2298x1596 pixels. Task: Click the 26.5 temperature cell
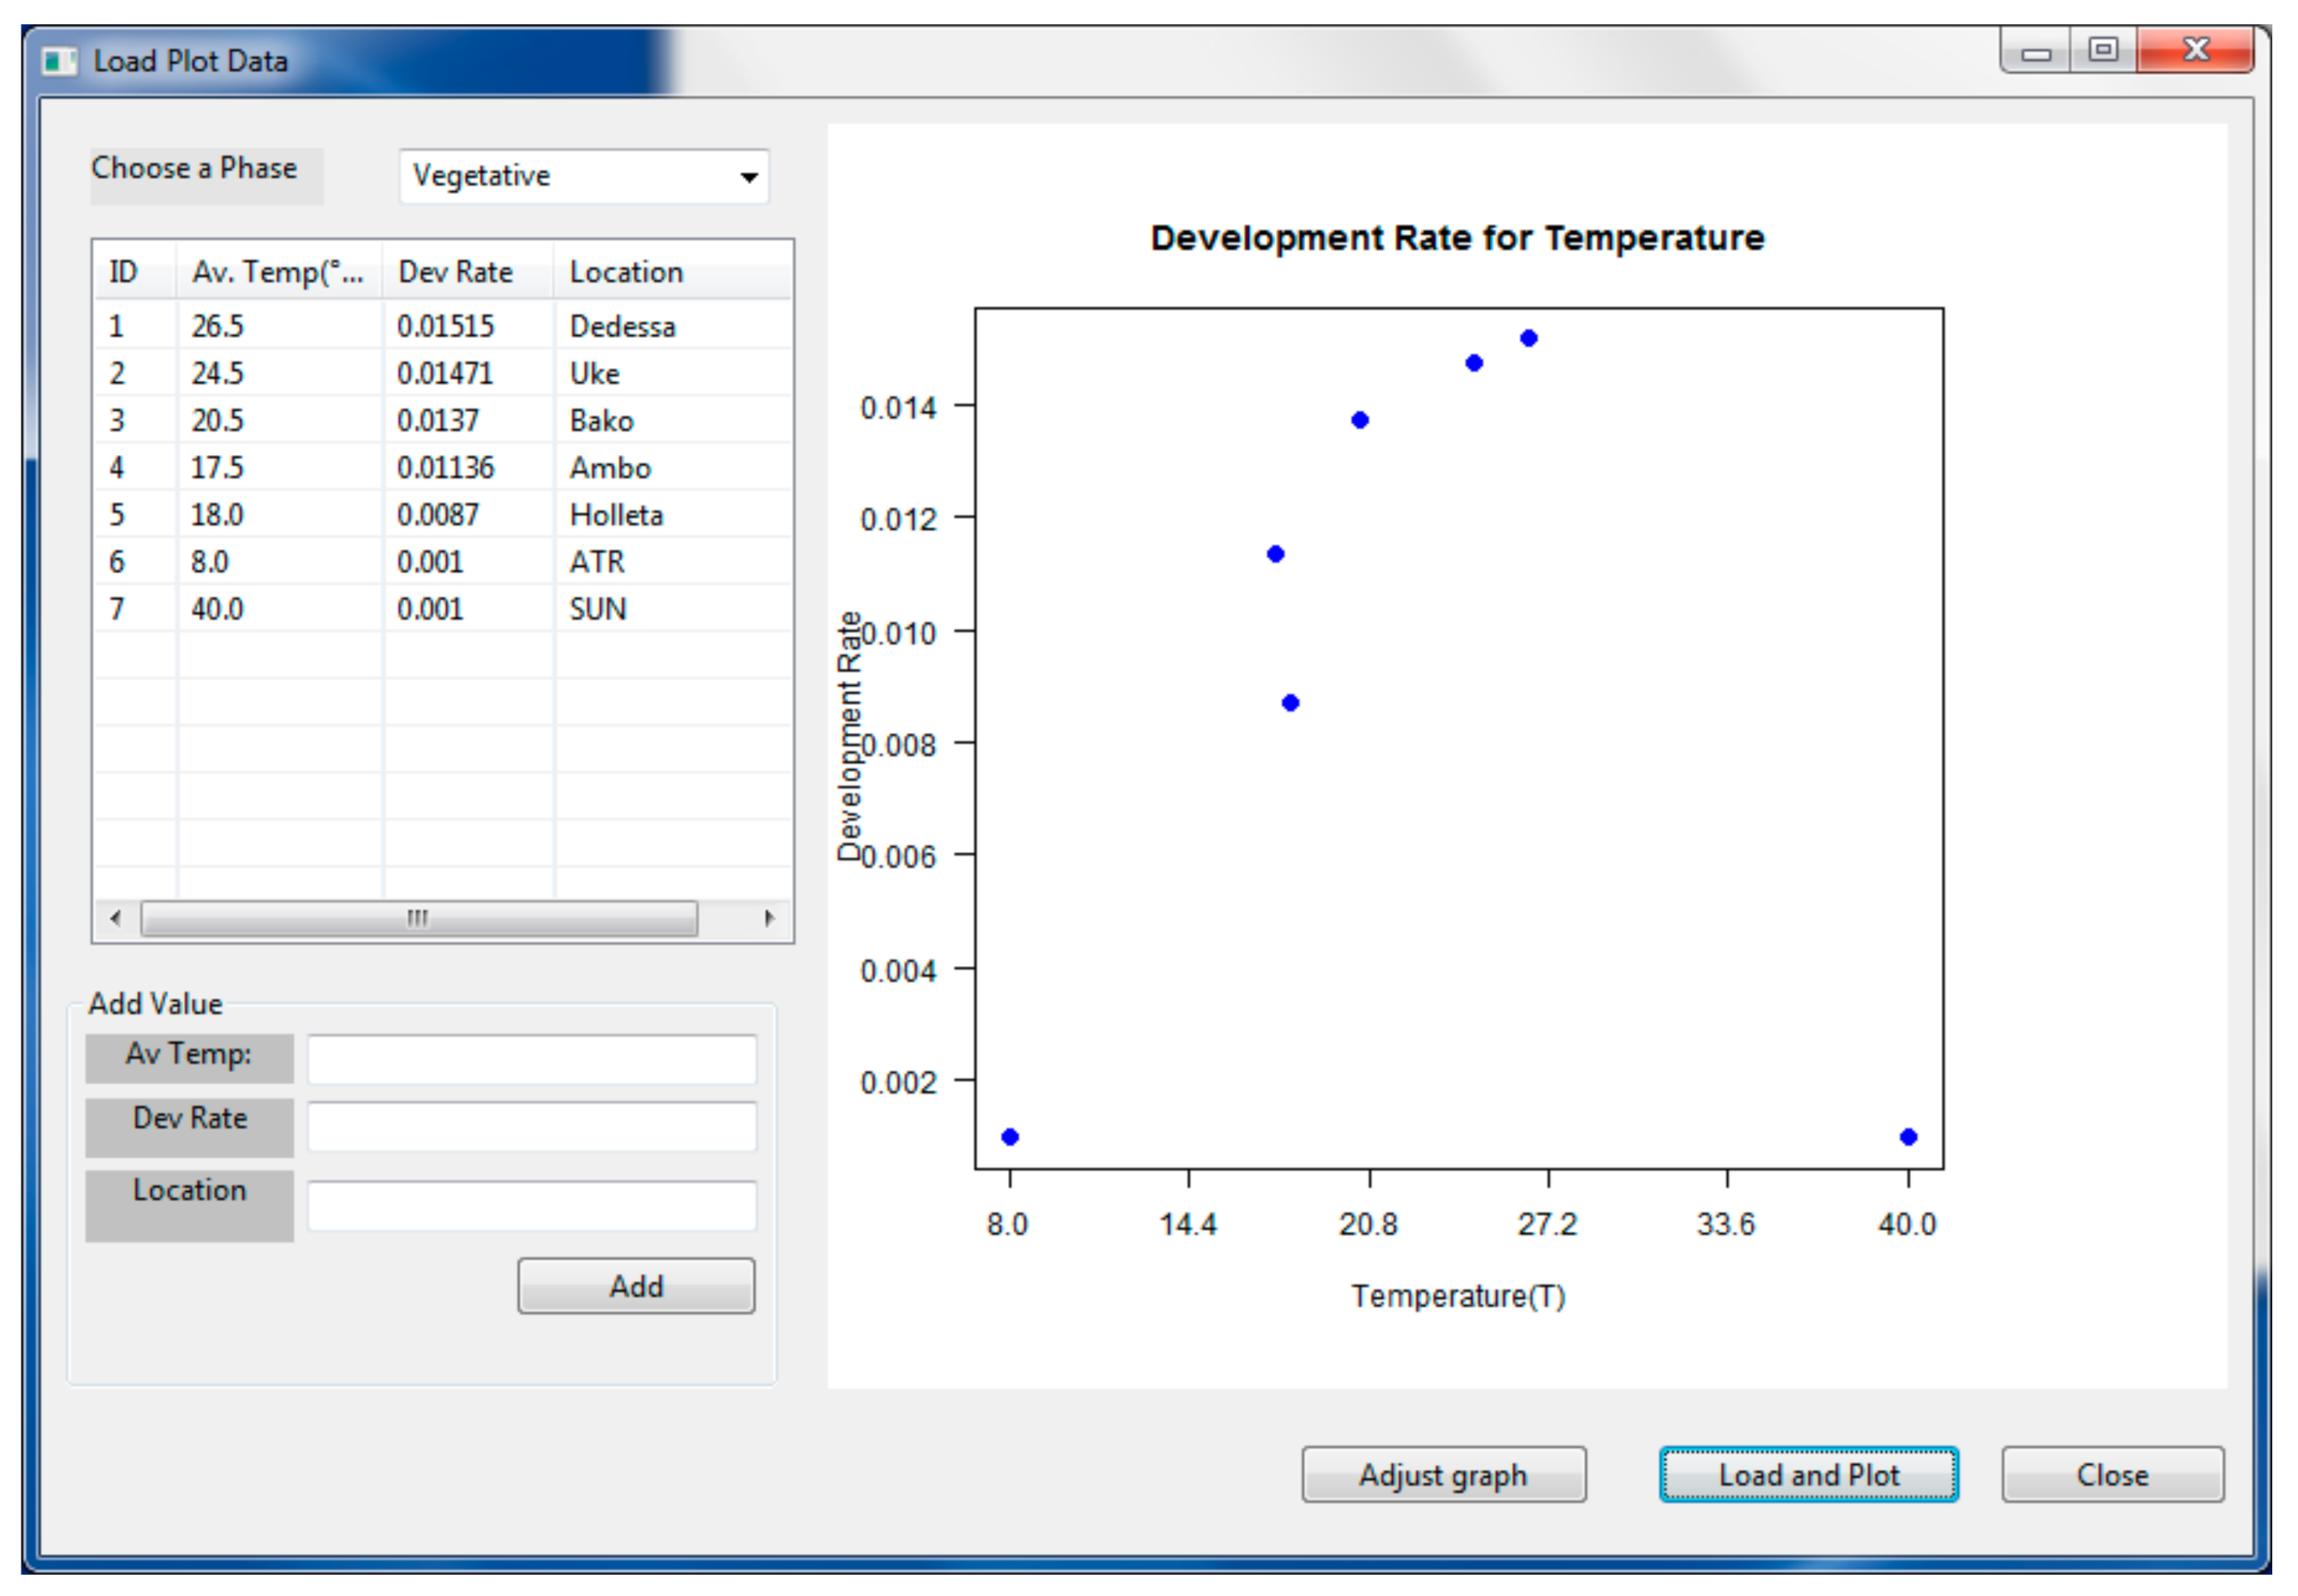(217, 326)
